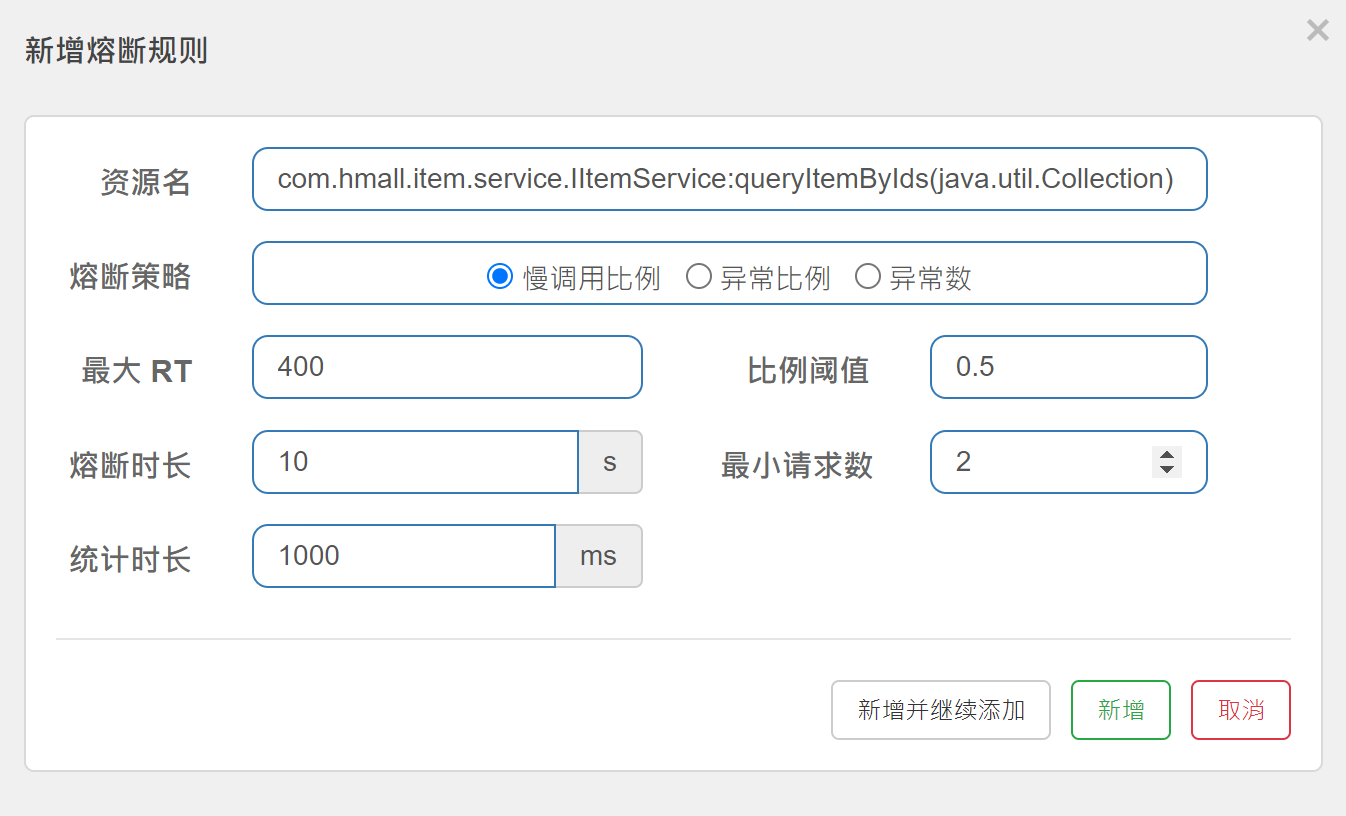Click the 熔断时长 label
1346x816 pixels.
(130, 465)
